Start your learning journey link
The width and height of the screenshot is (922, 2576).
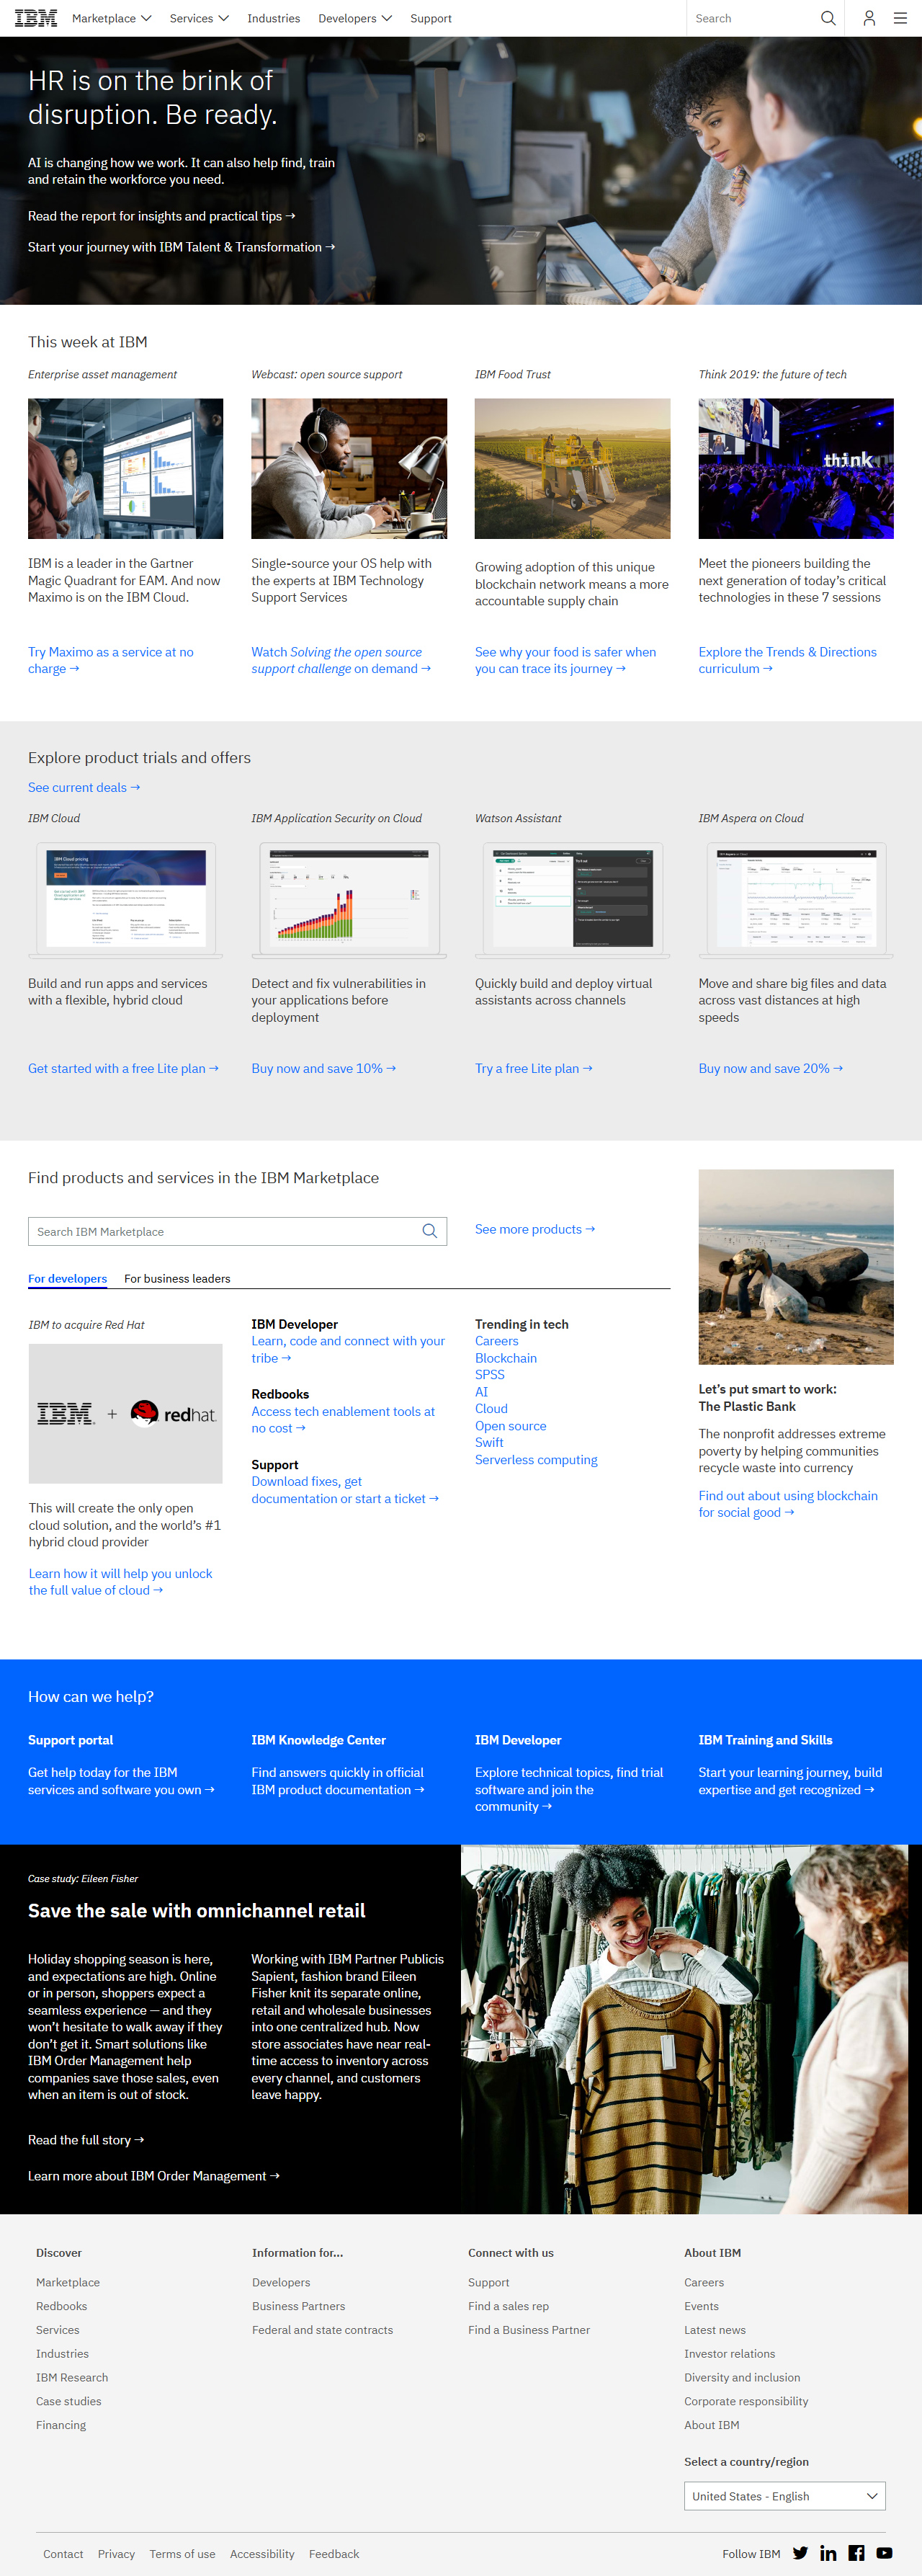click(790, 1780)
